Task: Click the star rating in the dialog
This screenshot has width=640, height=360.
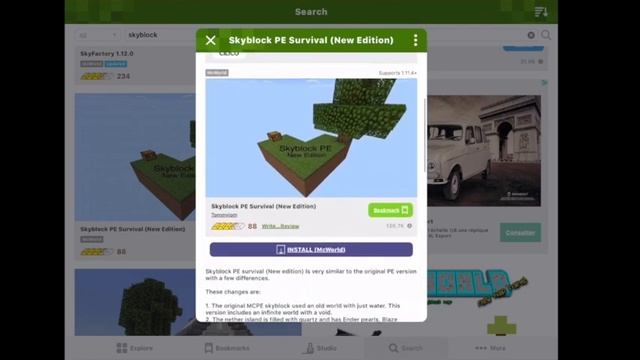Action: (x=228, y=226)
